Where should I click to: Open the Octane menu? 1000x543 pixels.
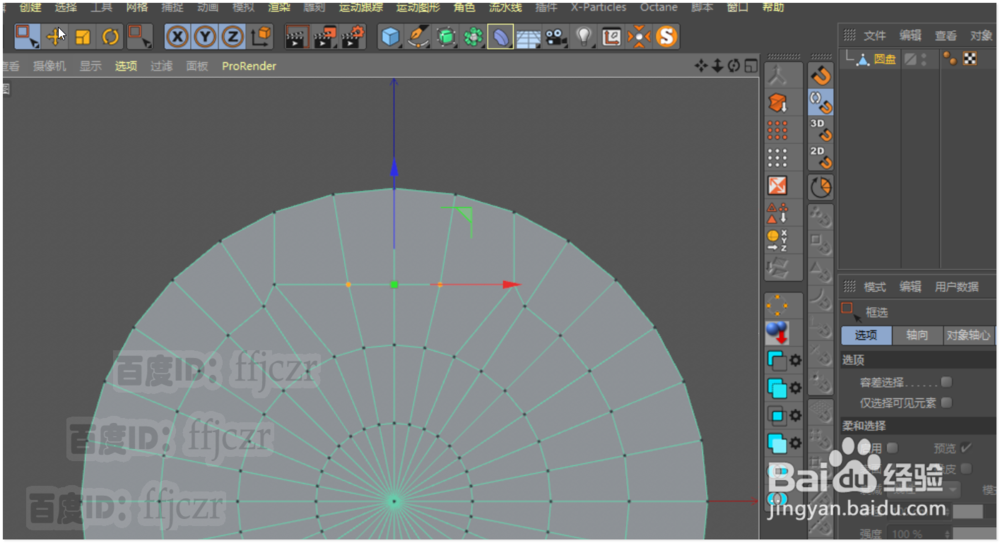pos(659,7)
